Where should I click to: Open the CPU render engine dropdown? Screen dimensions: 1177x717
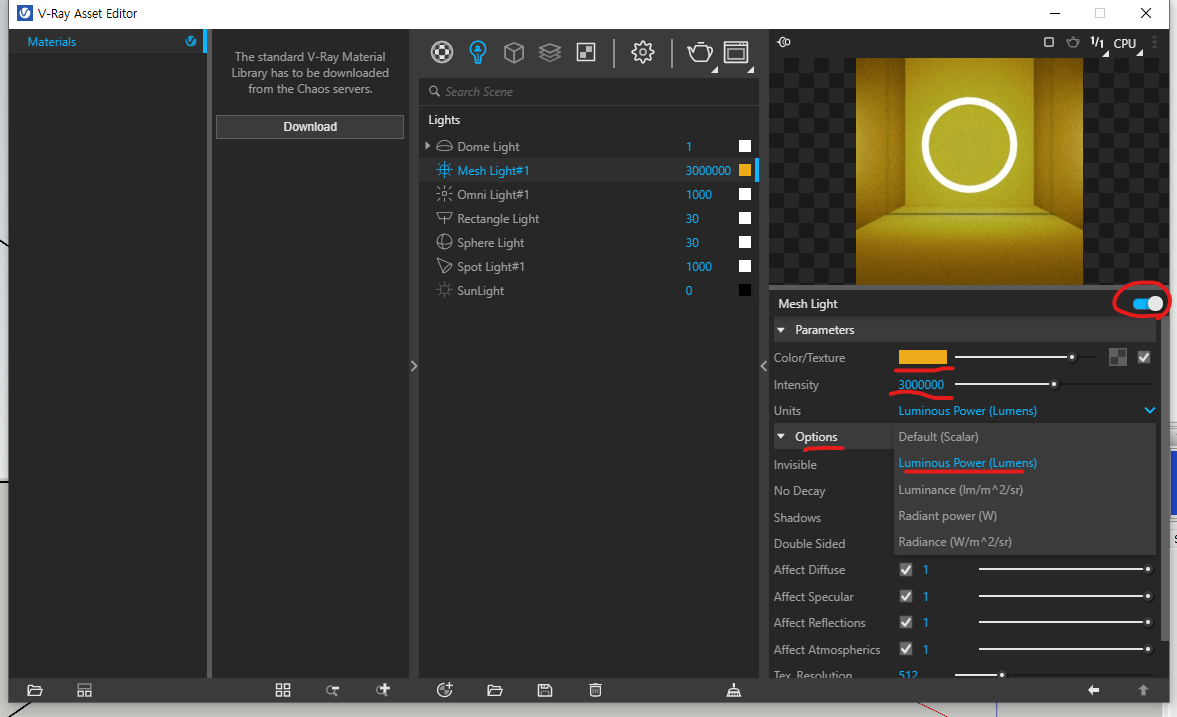(x=1126, y=44)
